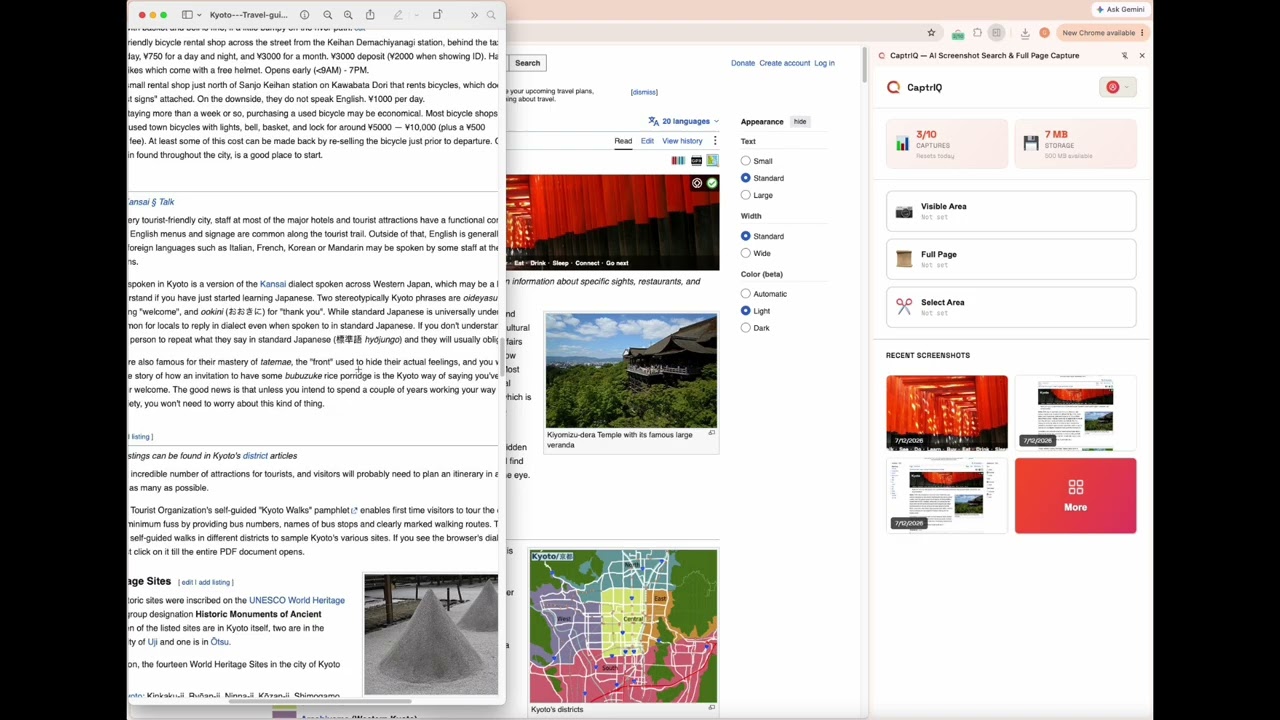Click the green checkmark icon on banner
1280x720 pixels.
pyautogui.click(x=712, y=183)
